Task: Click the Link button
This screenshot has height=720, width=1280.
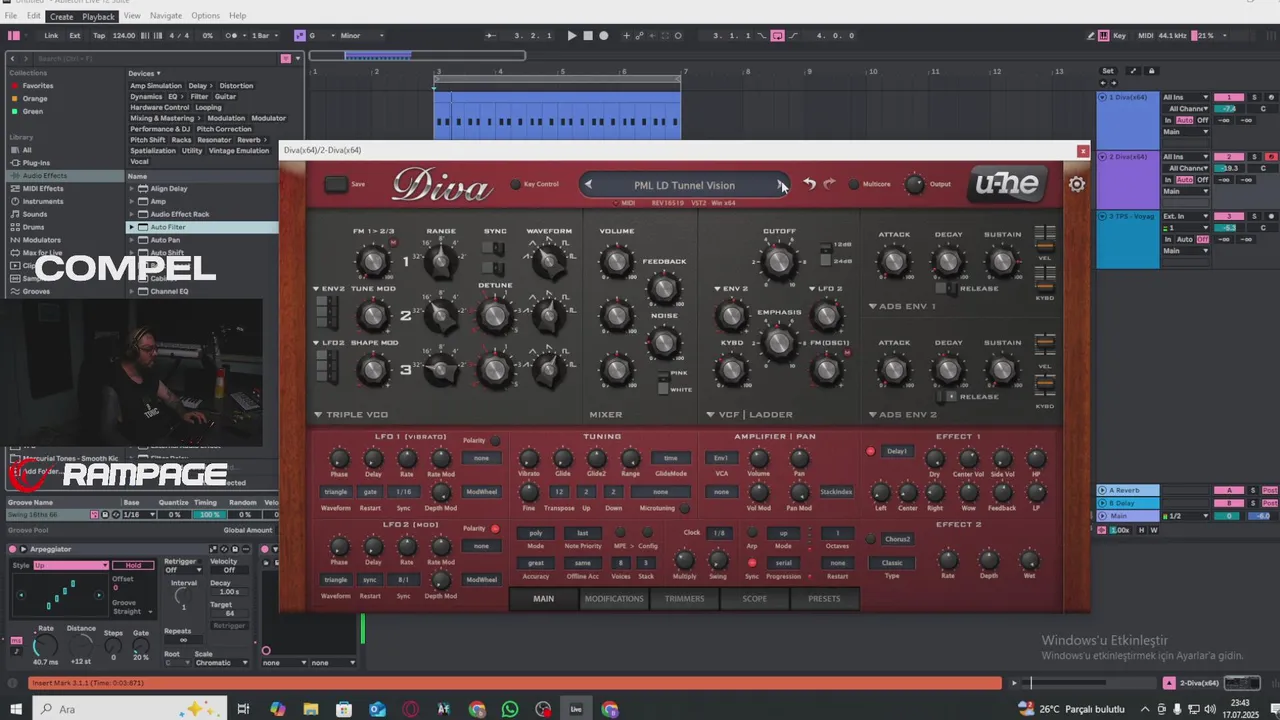Action: pyautogui.click(x=51, y=36)
